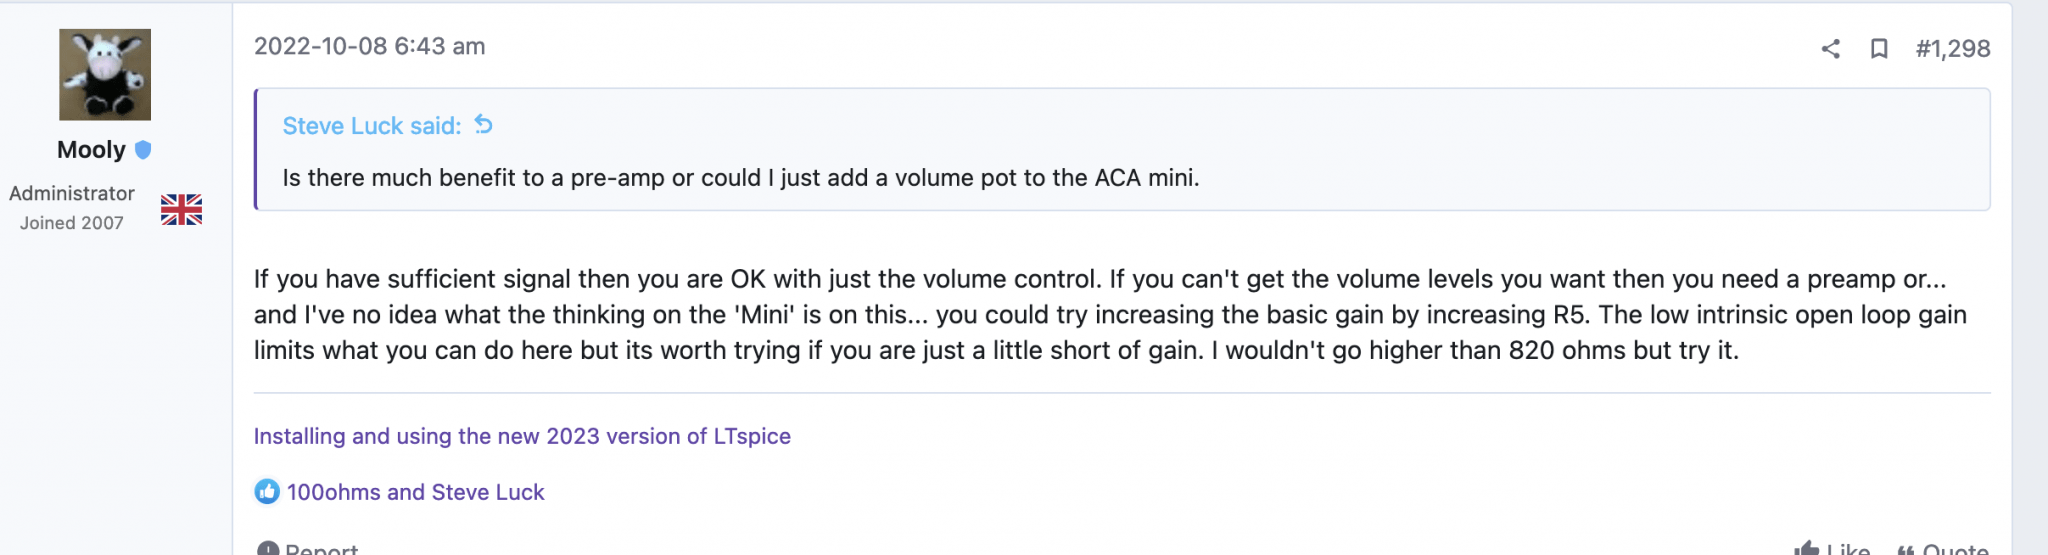
Task: Click the staff shield badge beside Mooly
Action: 143,150
